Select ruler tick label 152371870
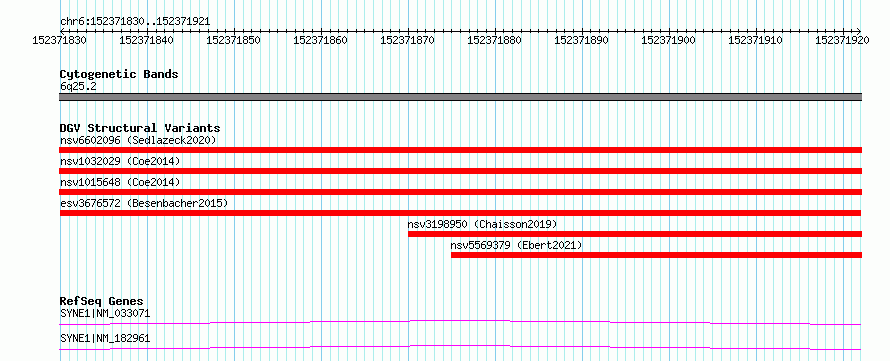This screenshot has width=890, height=361. [408, 40]
